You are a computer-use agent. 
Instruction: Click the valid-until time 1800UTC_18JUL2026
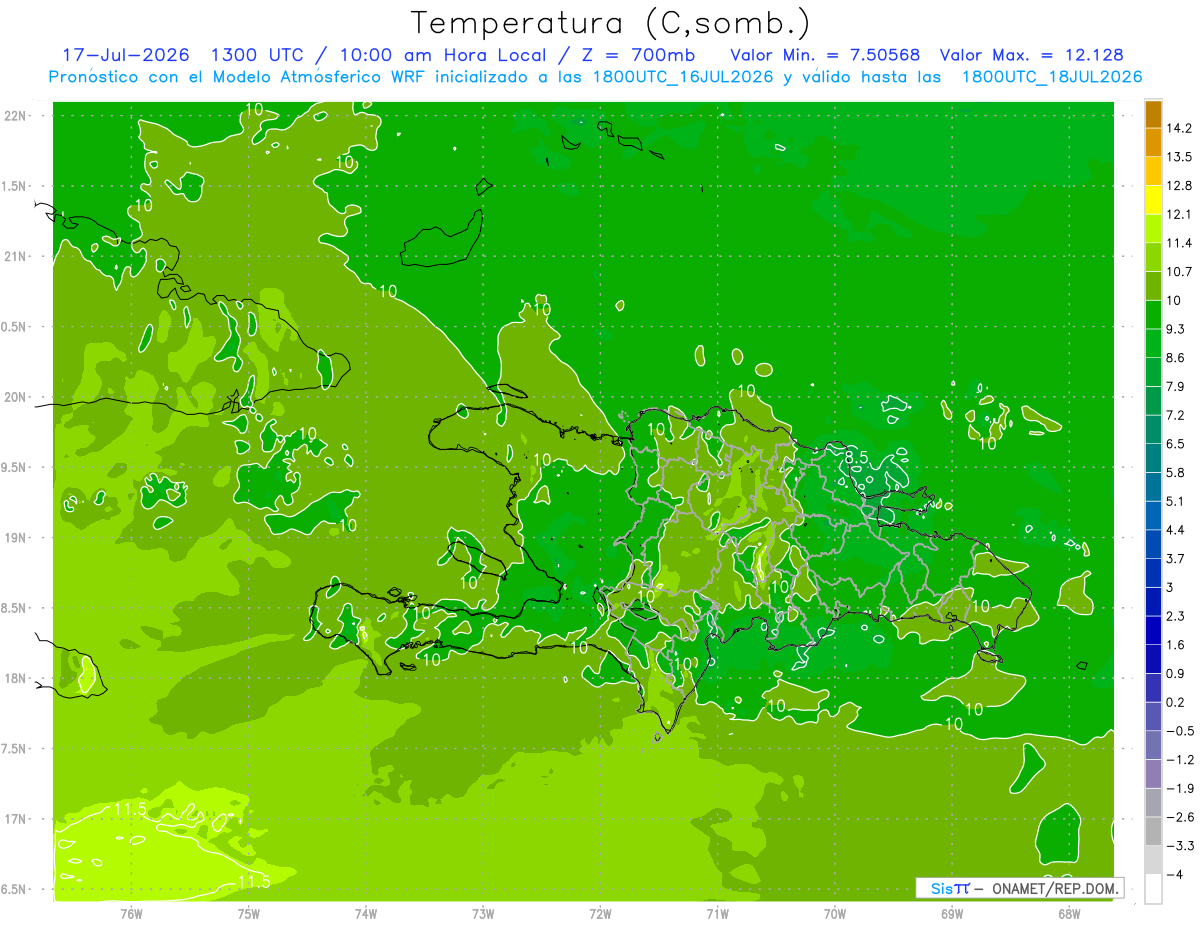click(x=1052, y=77)
